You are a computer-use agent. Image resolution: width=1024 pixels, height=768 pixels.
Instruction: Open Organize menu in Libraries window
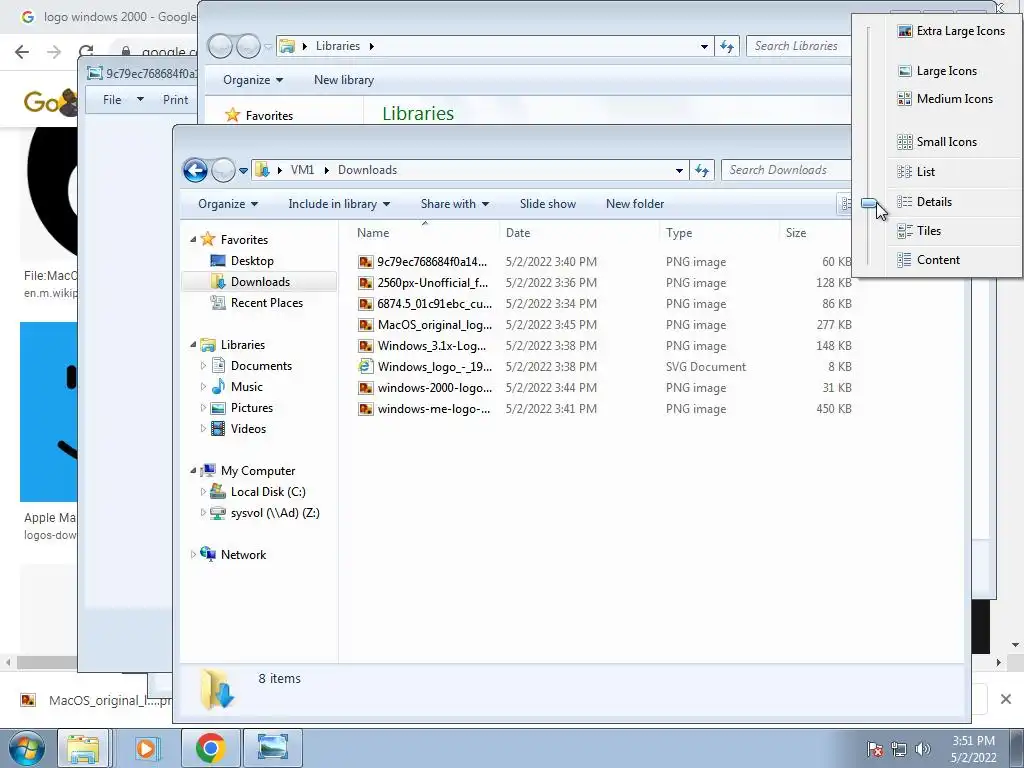(x=253, y=80)
